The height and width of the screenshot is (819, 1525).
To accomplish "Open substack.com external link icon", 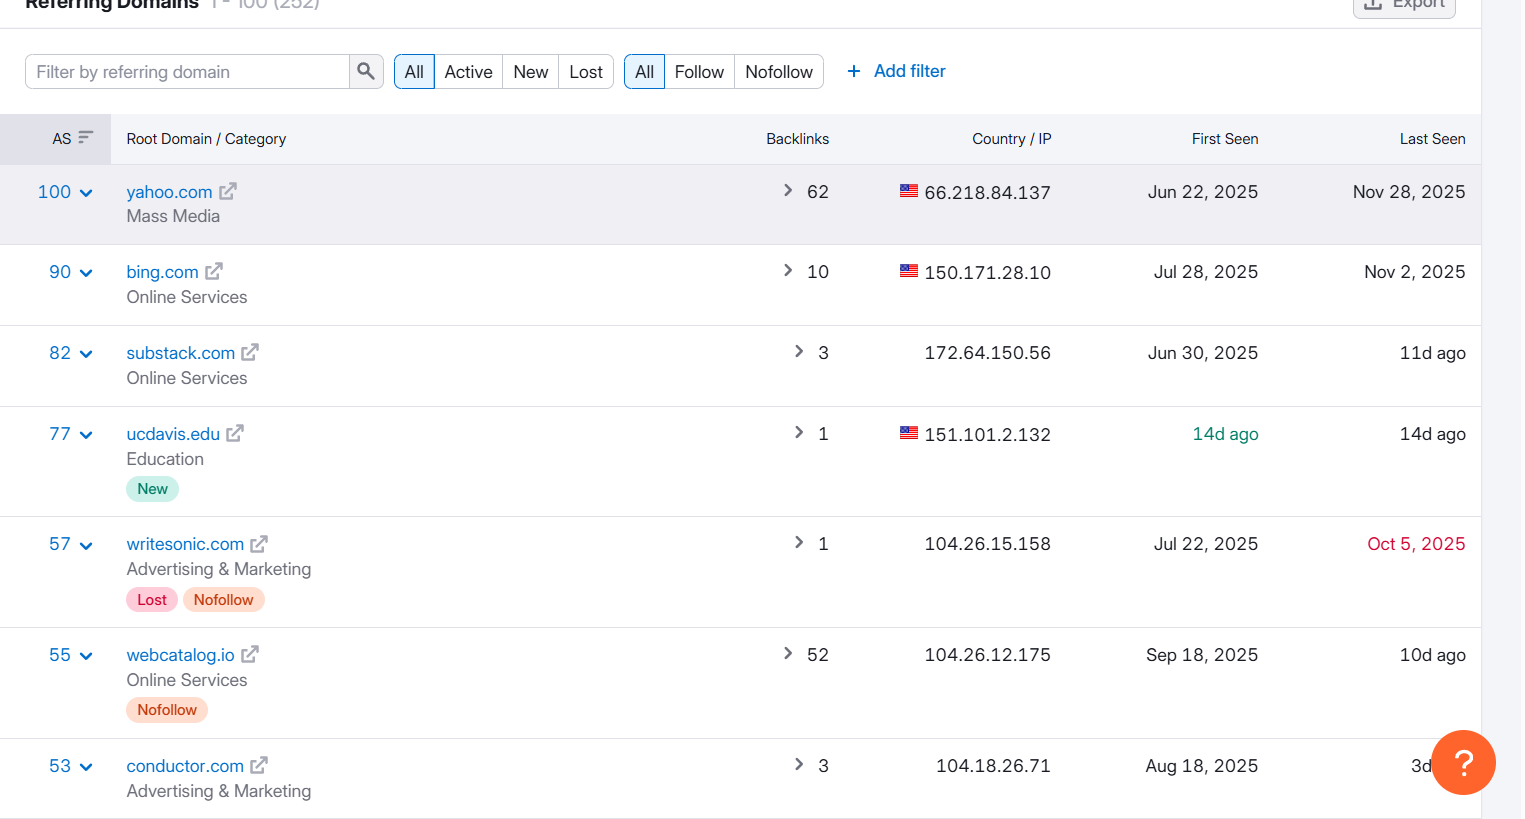I will pos(250,352).
